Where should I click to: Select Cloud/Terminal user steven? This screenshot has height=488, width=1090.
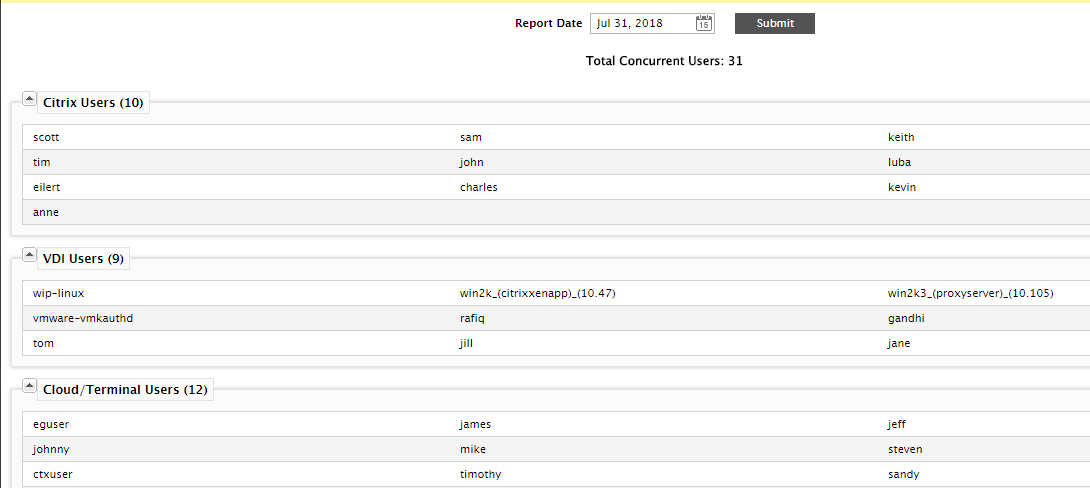(x=905, y=449)
